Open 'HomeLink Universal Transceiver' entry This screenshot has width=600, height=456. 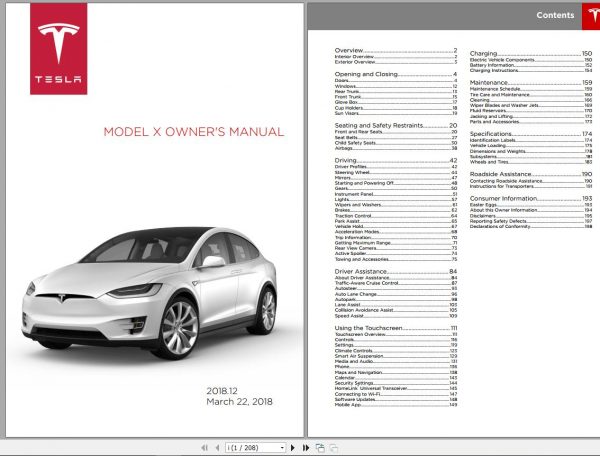coord(396,389)
